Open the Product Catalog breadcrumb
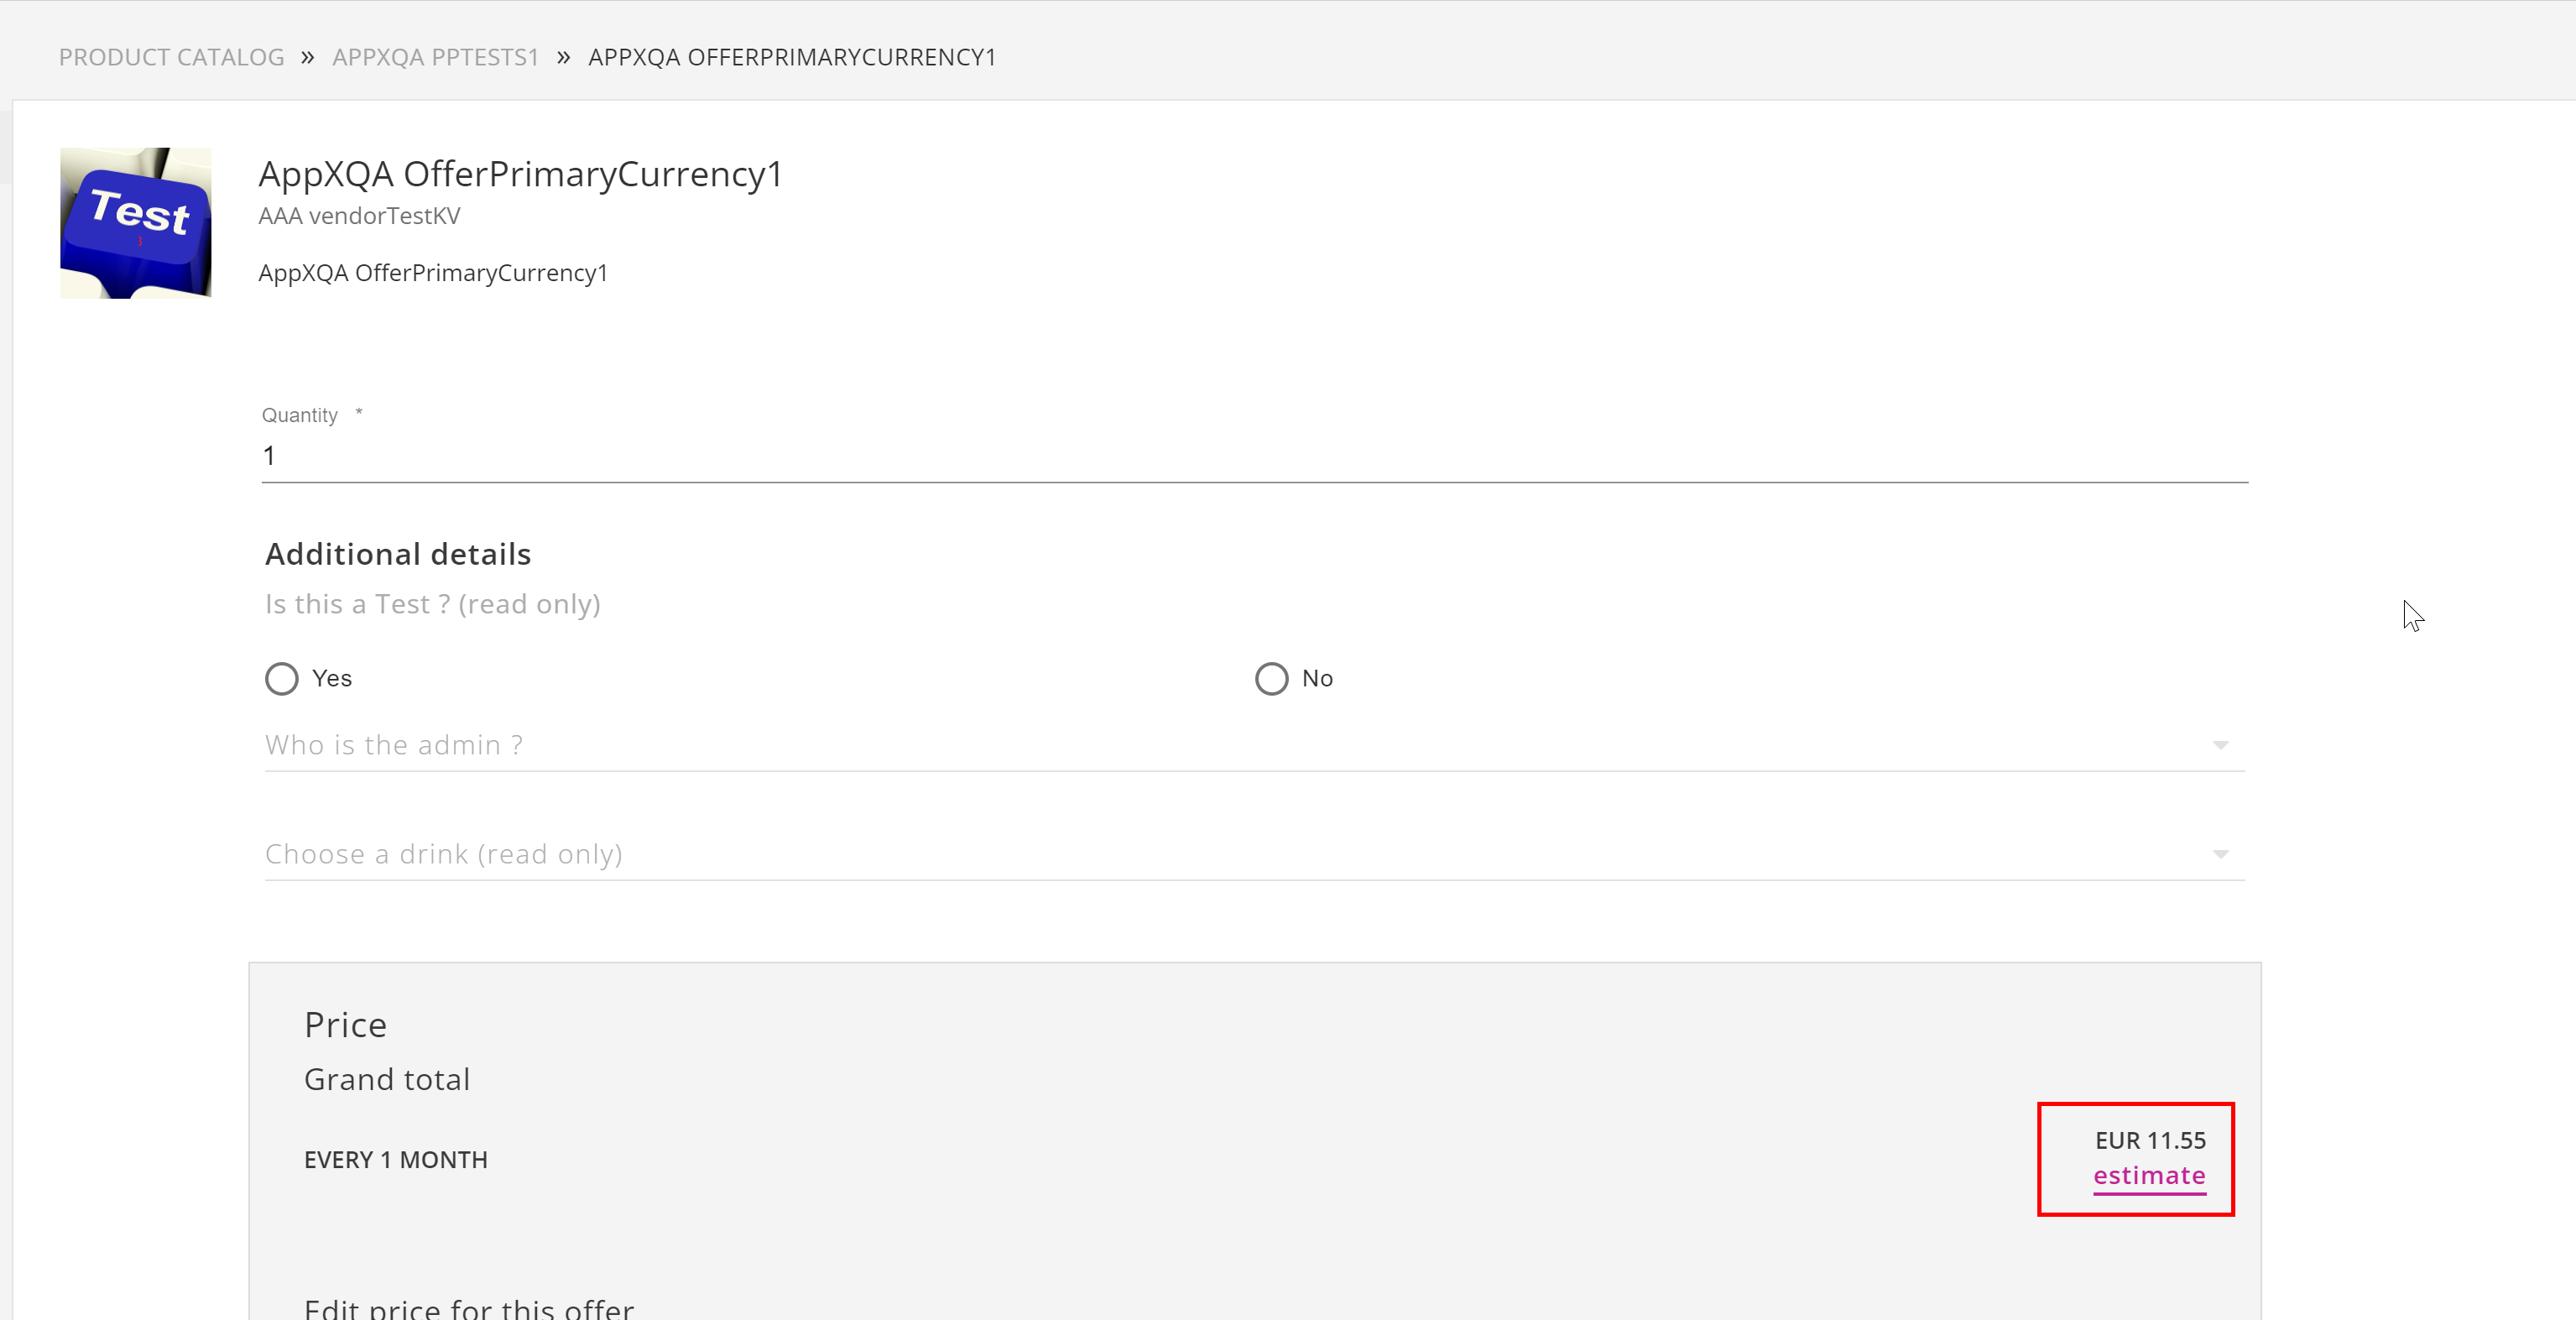 171,57
